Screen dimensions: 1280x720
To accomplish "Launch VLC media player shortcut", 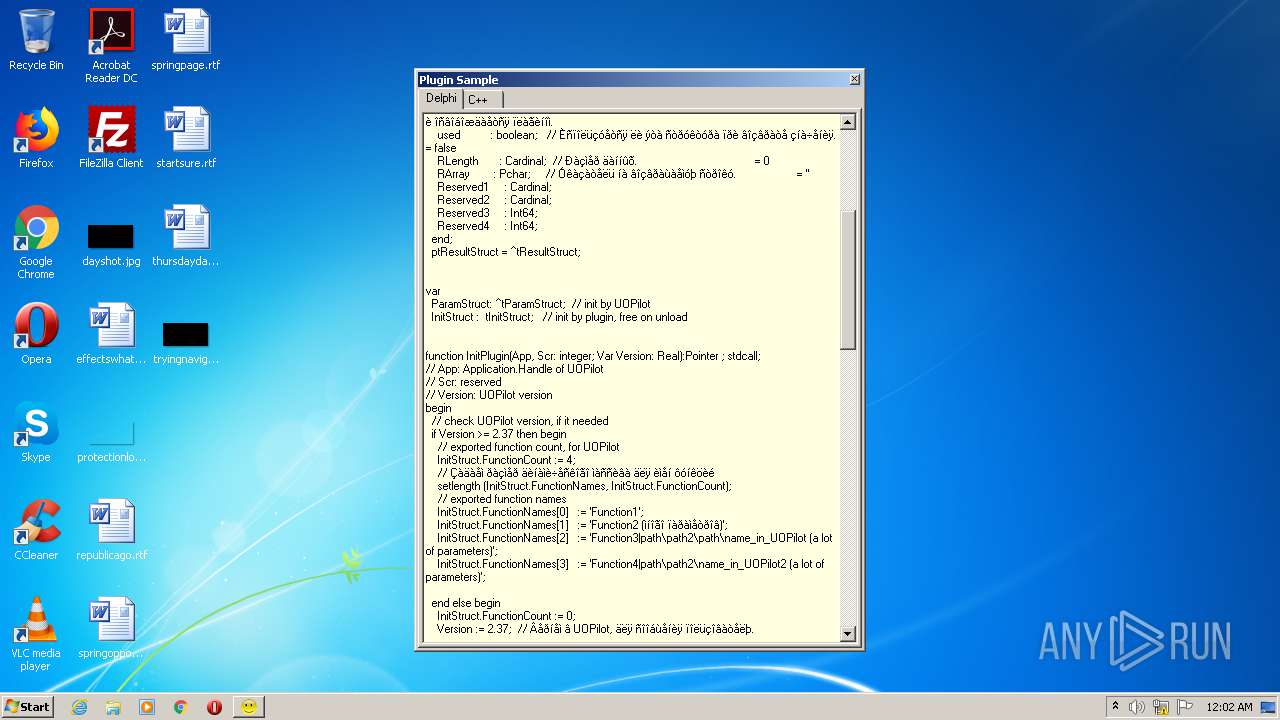I will (36, 635).
